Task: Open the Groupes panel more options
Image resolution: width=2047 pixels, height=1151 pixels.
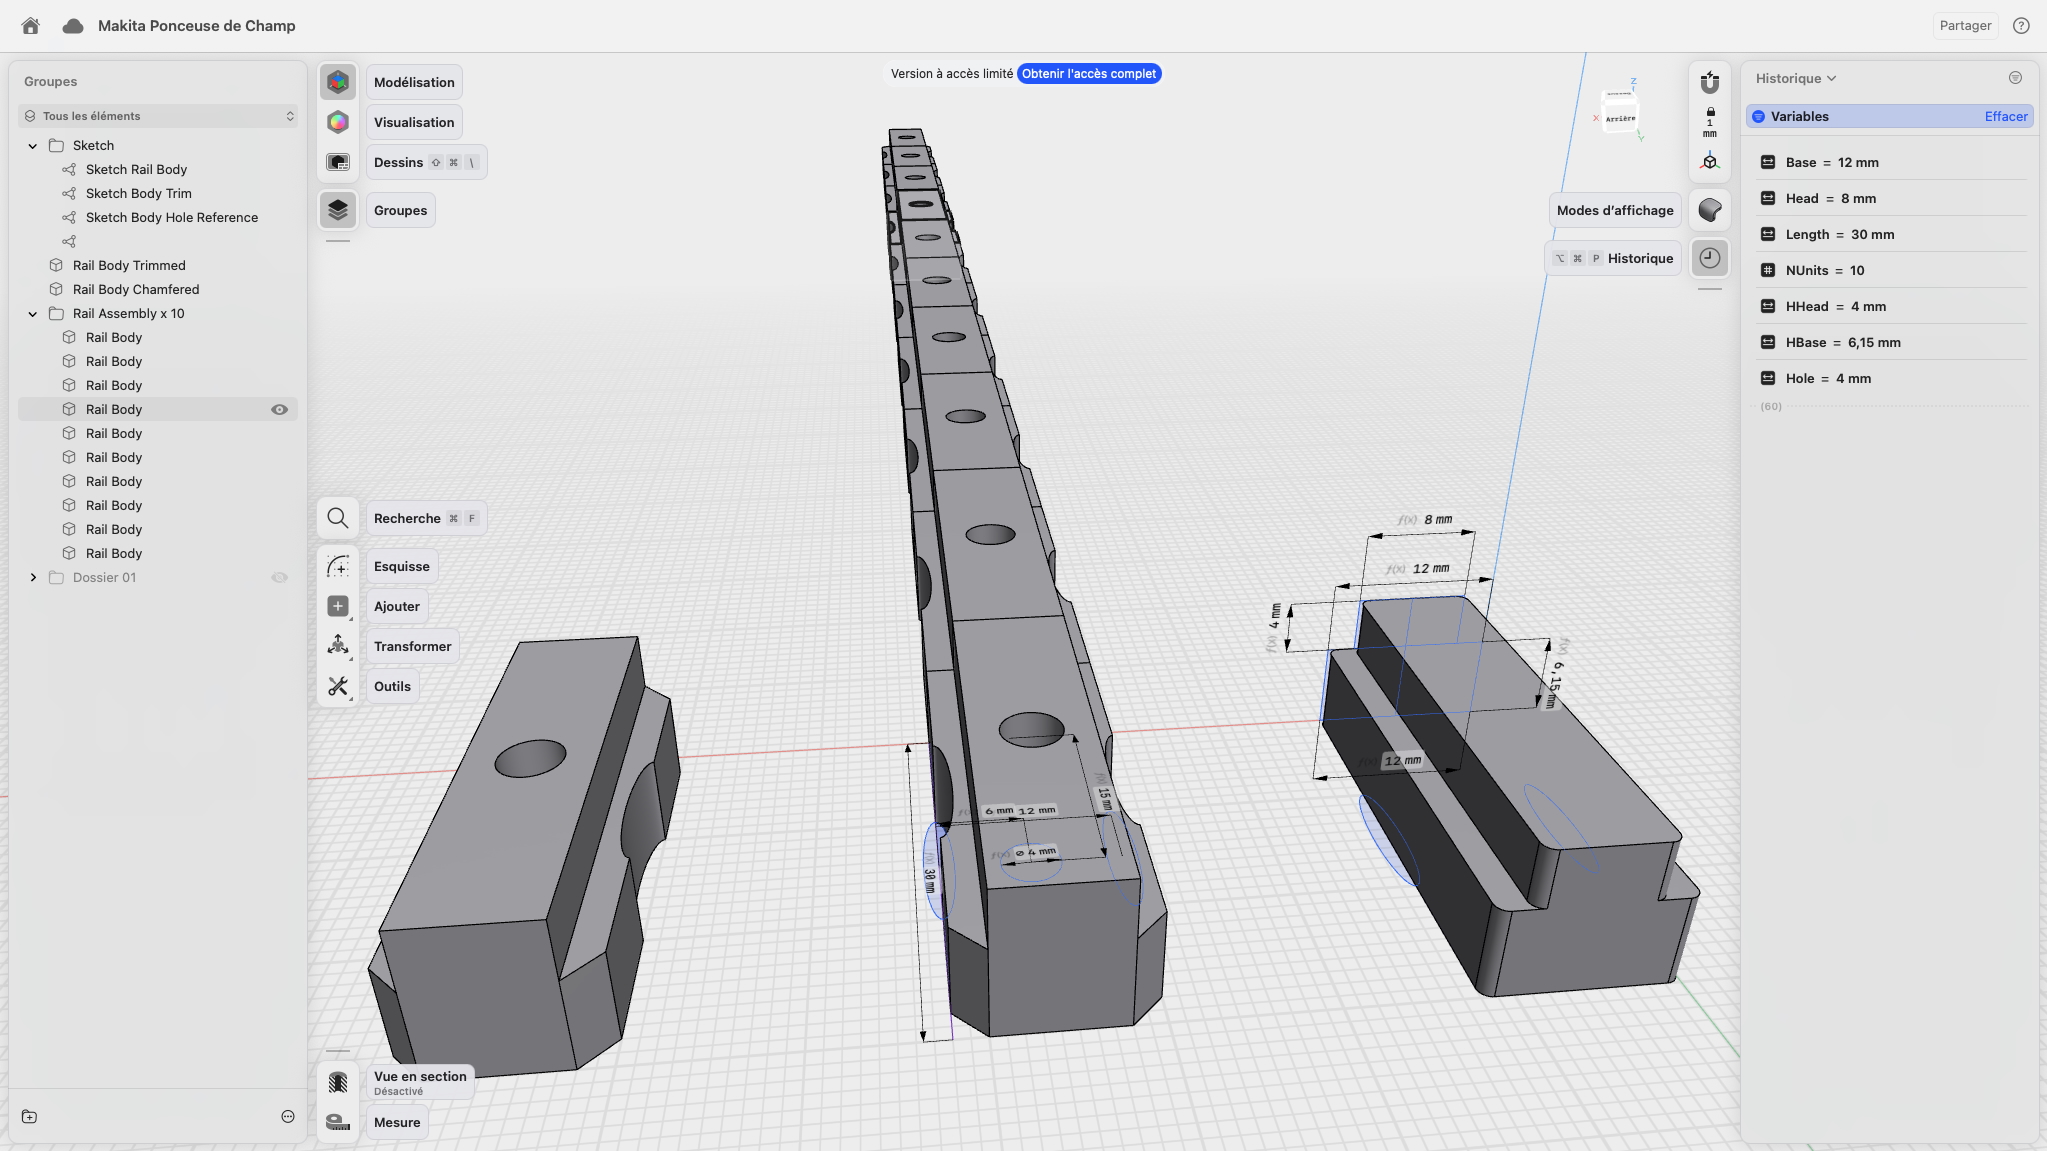Action: click(288, 1117)
